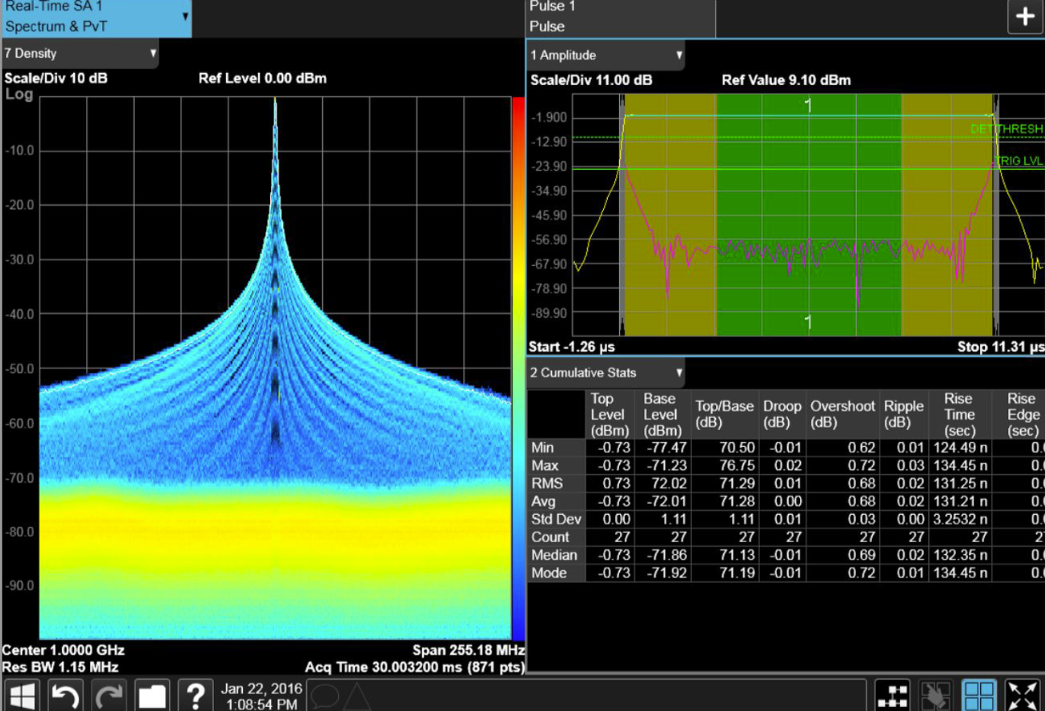Expand the 1 Amplitude window dropdown
The height and width of the screenshot is (711, 1045).
[679, 56]
